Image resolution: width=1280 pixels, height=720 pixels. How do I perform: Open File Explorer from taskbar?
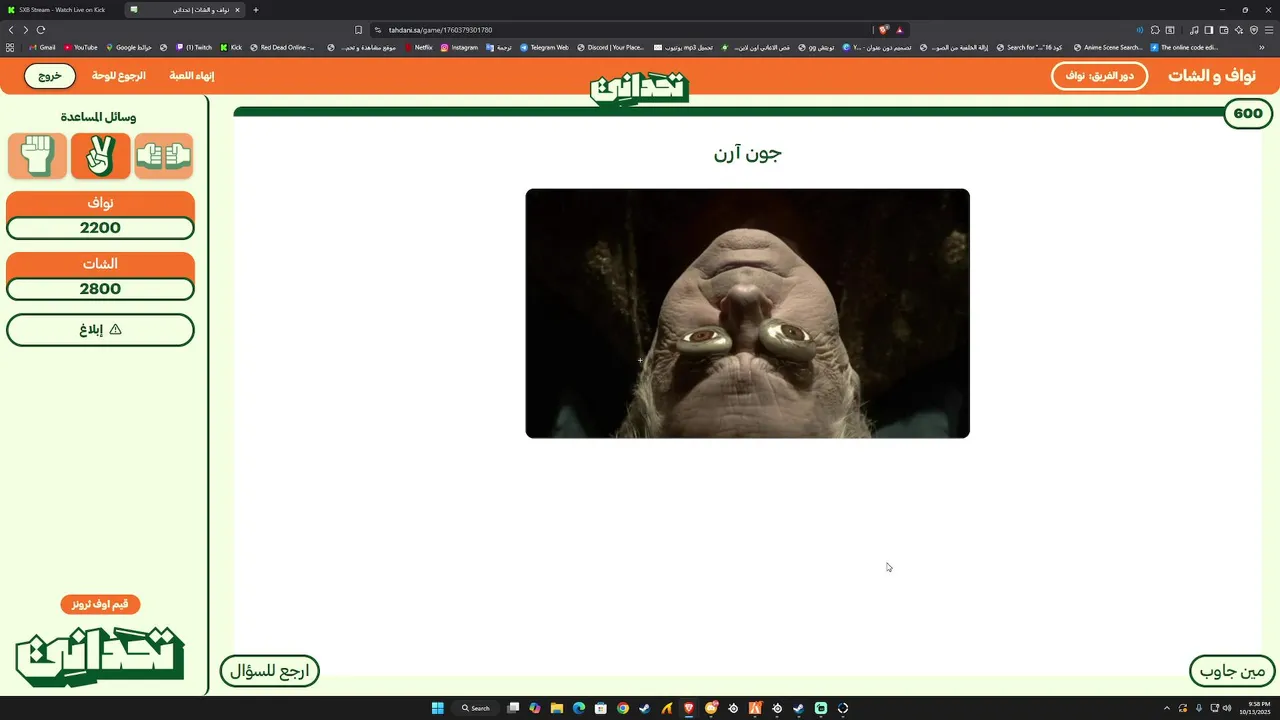tap(557, 708)
